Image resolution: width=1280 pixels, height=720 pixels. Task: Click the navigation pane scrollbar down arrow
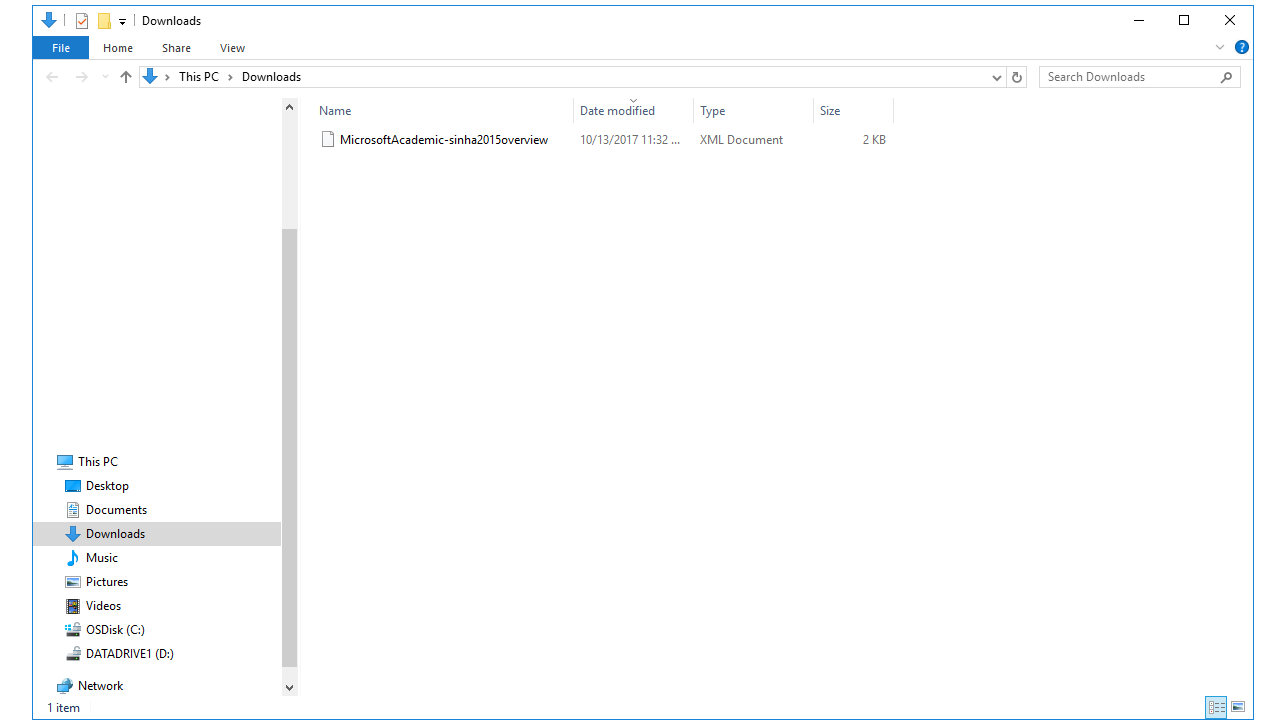tap(290, 687)
